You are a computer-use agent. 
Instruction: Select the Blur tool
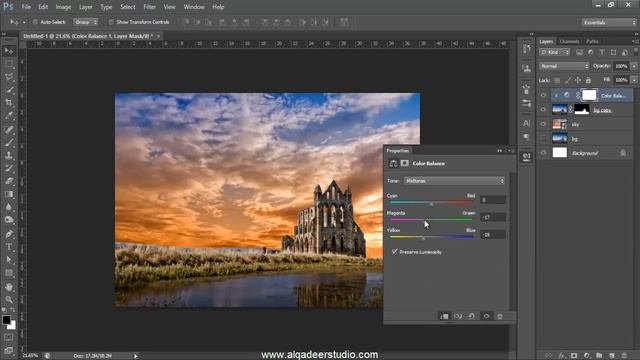(9, 207)
